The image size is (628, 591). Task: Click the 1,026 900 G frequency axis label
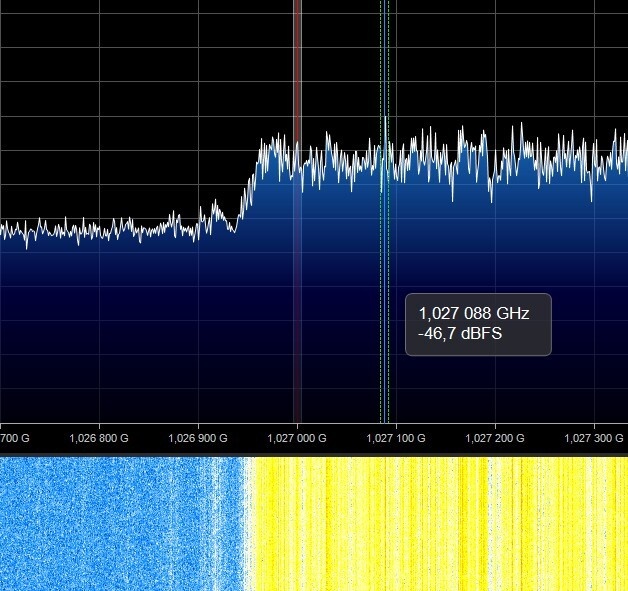pos(198,438)
